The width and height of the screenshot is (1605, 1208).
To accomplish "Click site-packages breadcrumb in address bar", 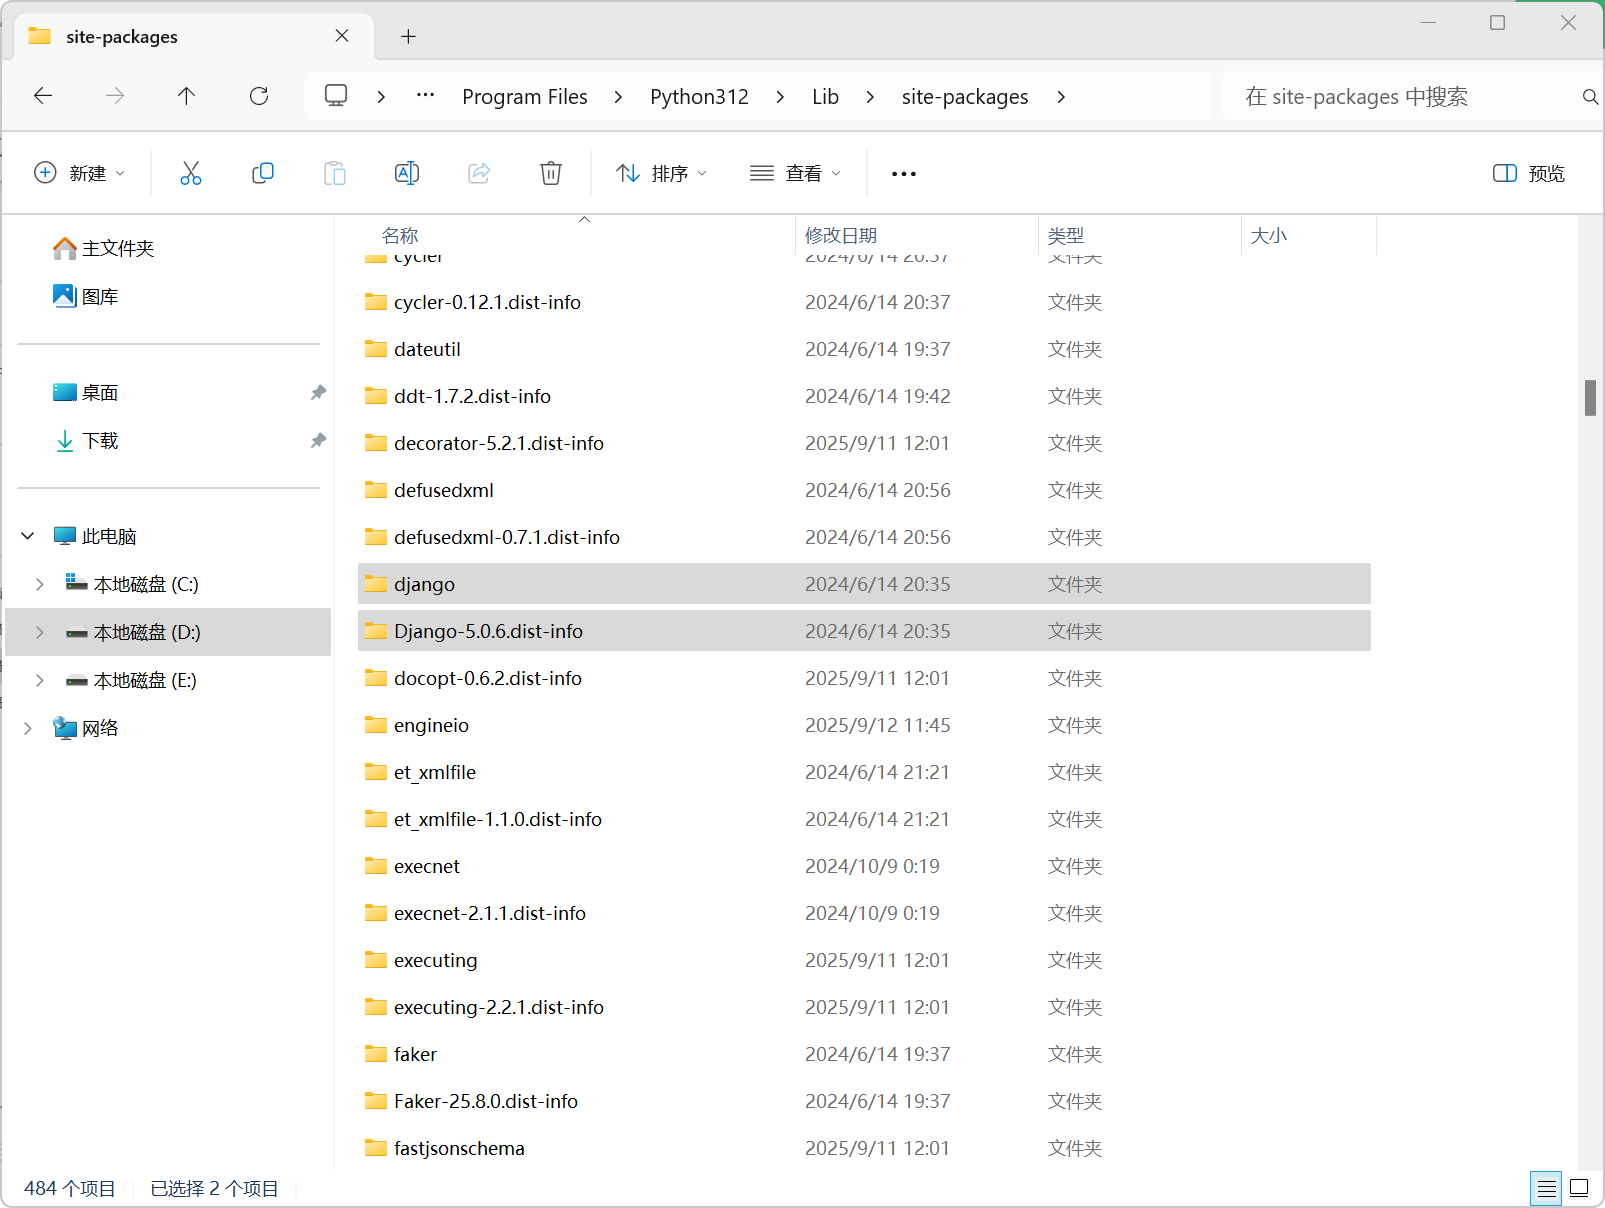I will (x=965, y=97).
